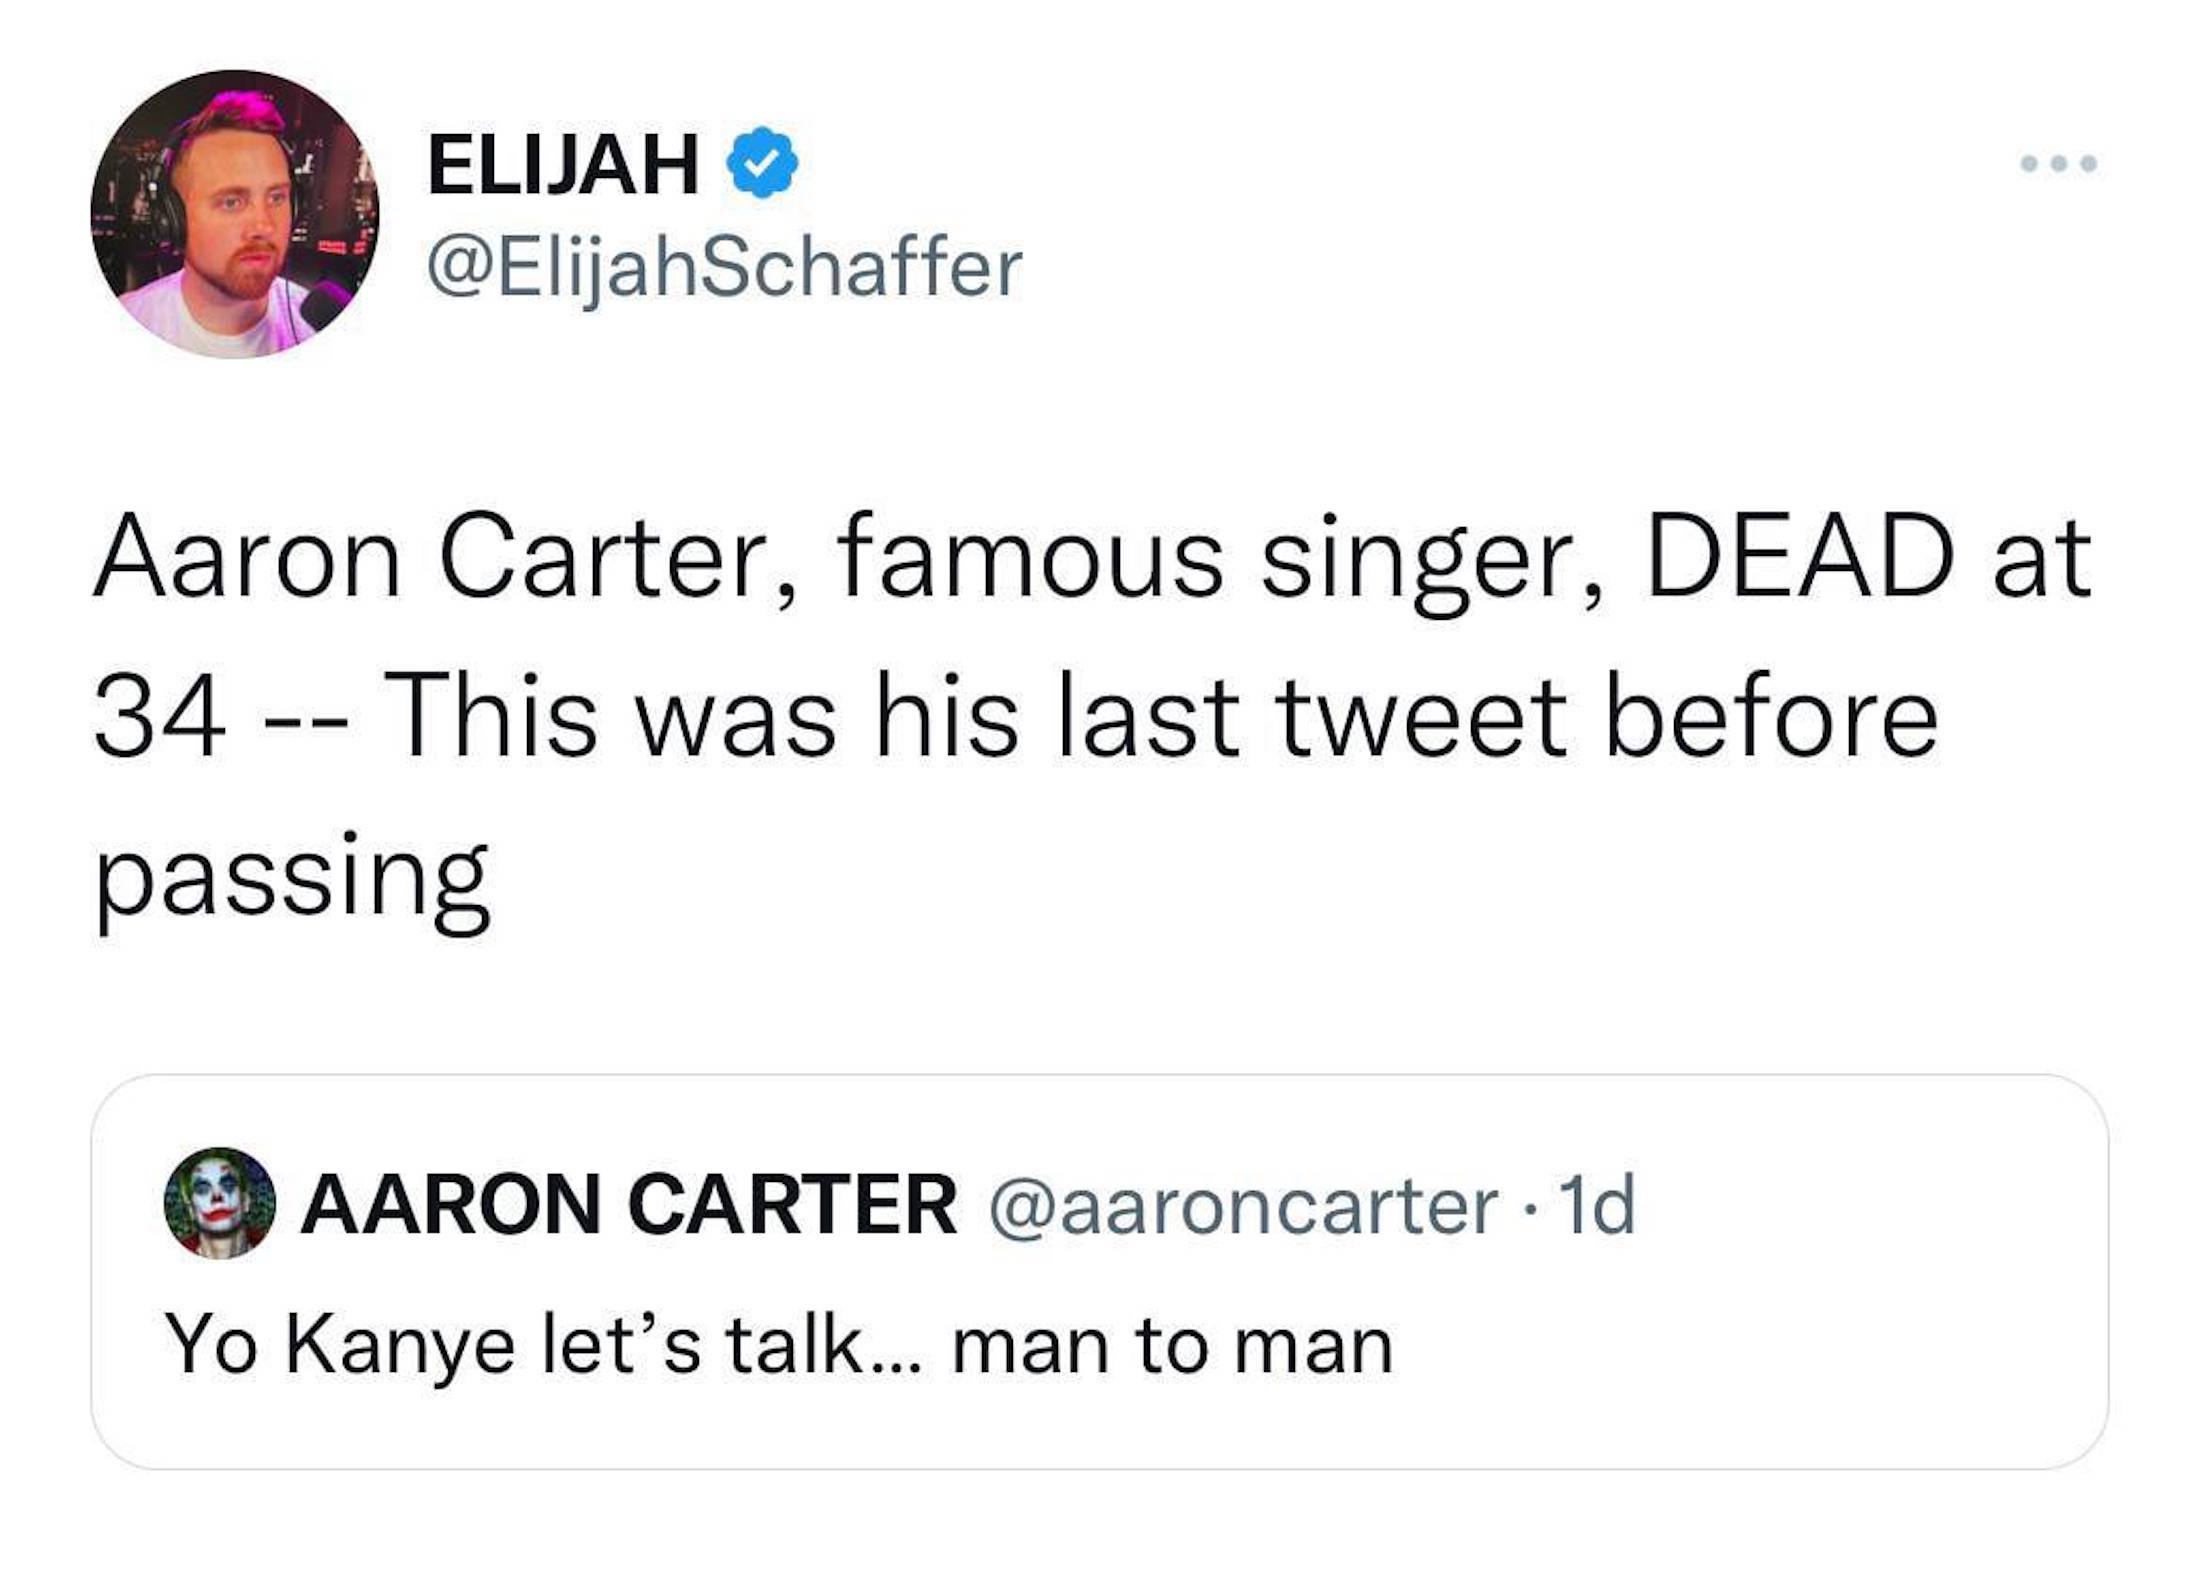This screenshot has width=2200, height=1585.
Task: Click the word "passing" in the tweet
Action: [x=293, y=877]
